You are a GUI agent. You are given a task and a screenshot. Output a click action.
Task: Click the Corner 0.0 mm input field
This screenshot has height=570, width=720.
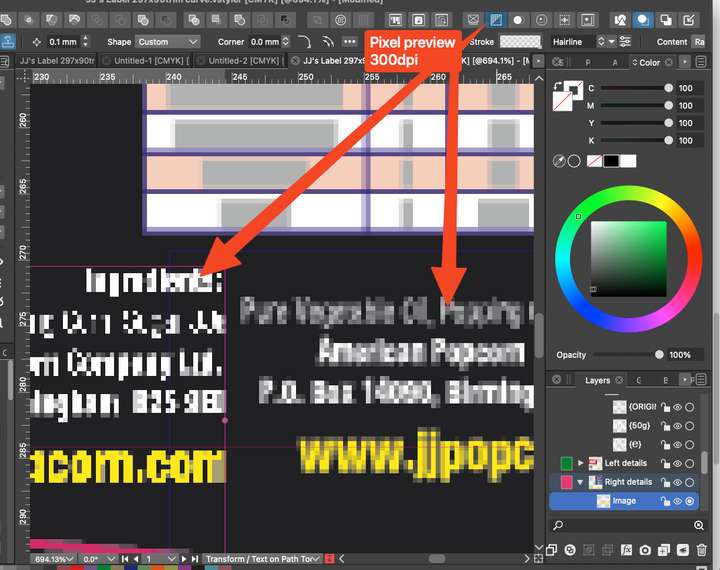pos(265,42)
